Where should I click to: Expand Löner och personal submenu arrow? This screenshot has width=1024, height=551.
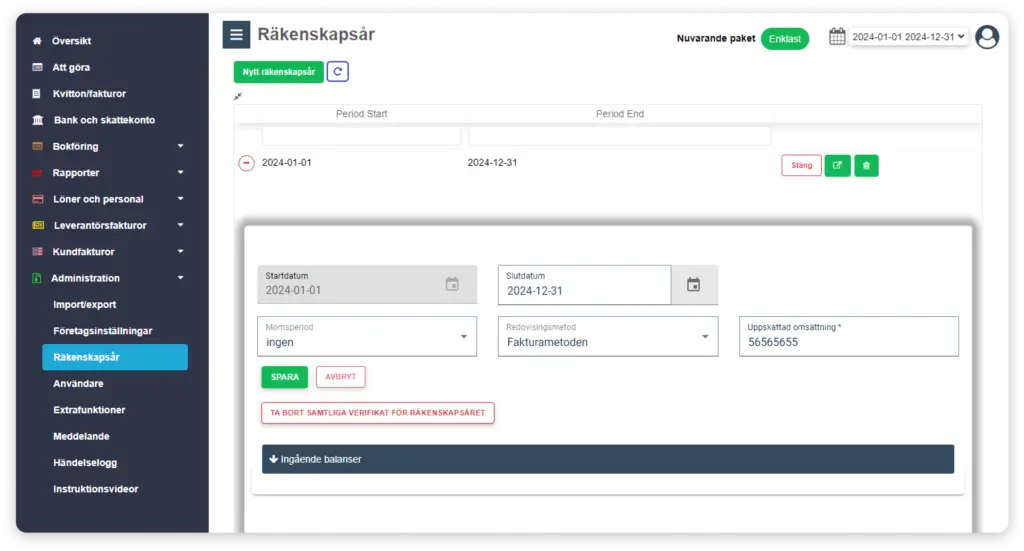180,198
